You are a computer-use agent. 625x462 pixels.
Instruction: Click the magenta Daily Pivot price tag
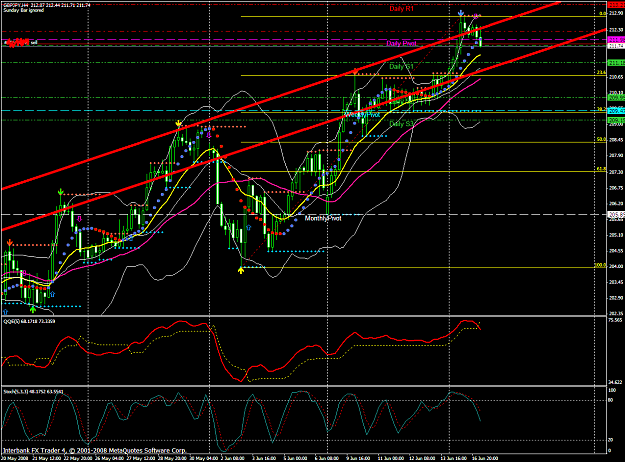616,40
